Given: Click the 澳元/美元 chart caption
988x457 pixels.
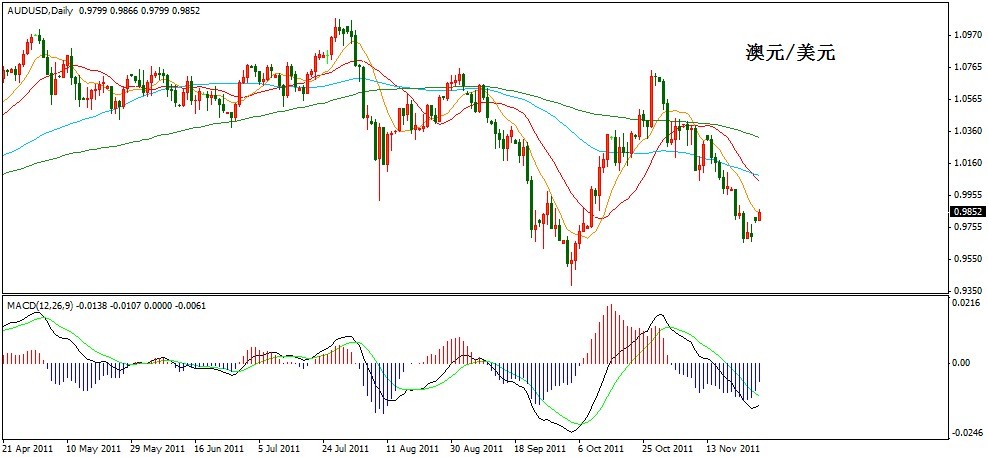Looking at the screenshot, I should coord(790,53).
